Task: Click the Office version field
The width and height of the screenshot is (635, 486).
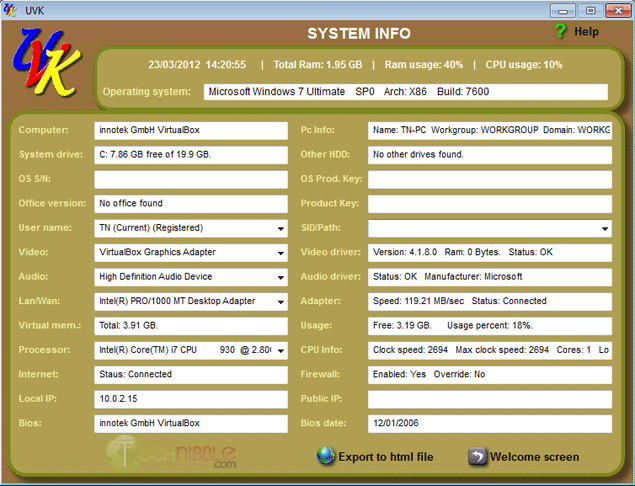Action: click(x=191, y=204)
